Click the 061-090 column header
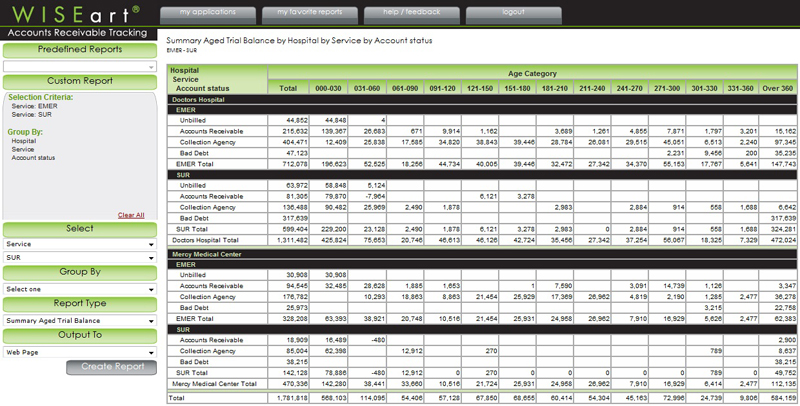800x406 pixels. click(x=405, y=88)
